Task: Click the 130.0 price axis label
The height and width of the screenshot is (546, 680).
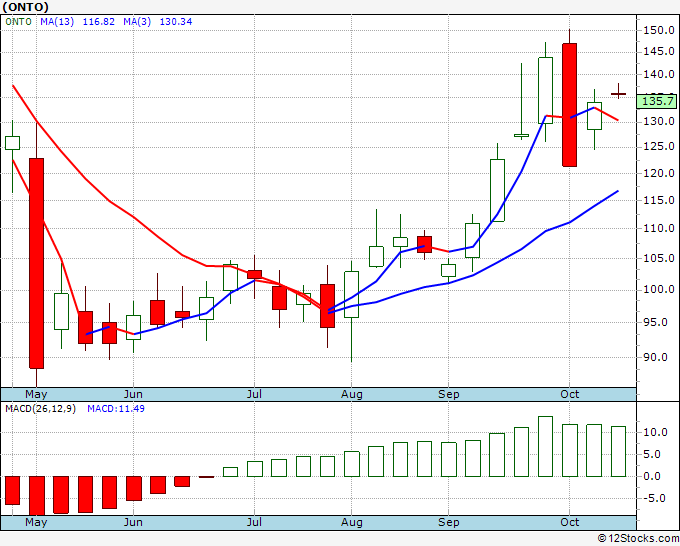Action: (x=659, y=121)
